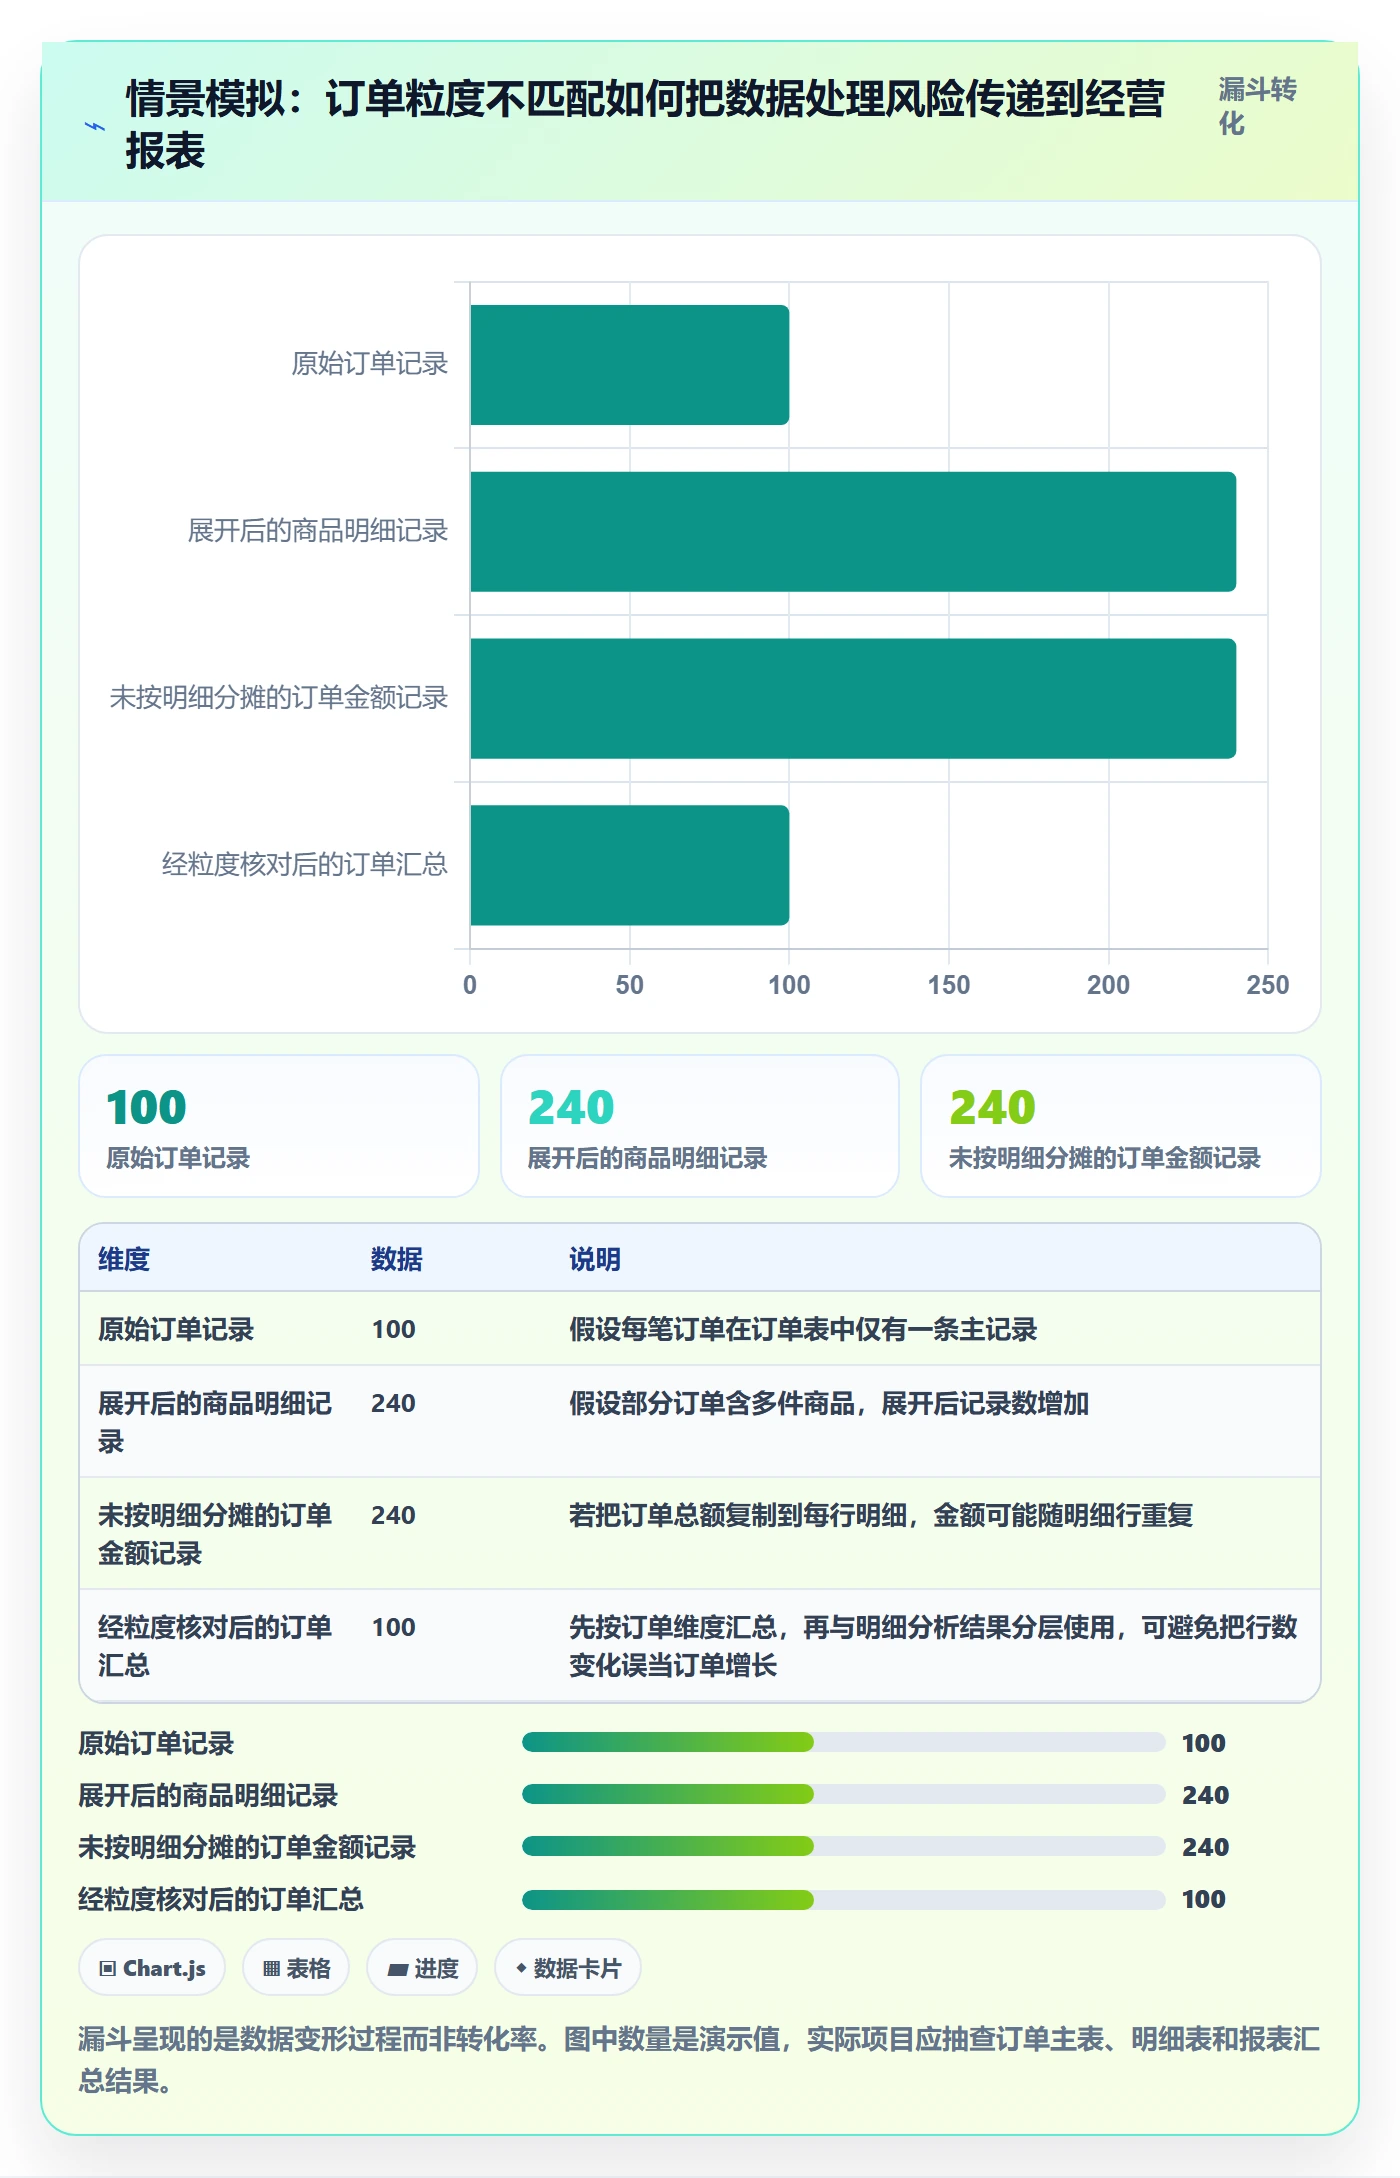The image size is (1400, 2178).
Task: Click the 150 tick on chart x-axis
Action: coord(948,985)
